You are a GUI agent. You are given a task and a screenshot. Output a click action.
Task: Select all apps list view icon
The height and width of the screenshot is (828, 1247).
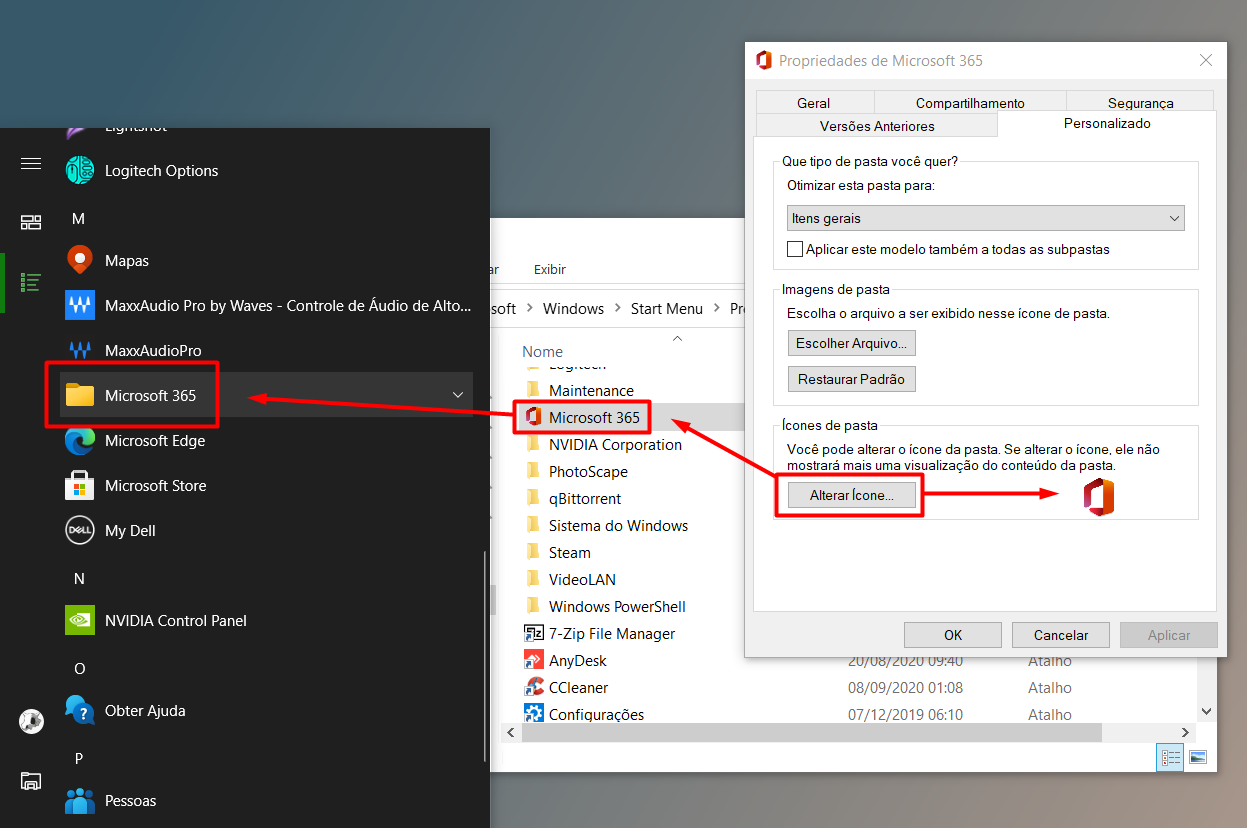(31, 282)
